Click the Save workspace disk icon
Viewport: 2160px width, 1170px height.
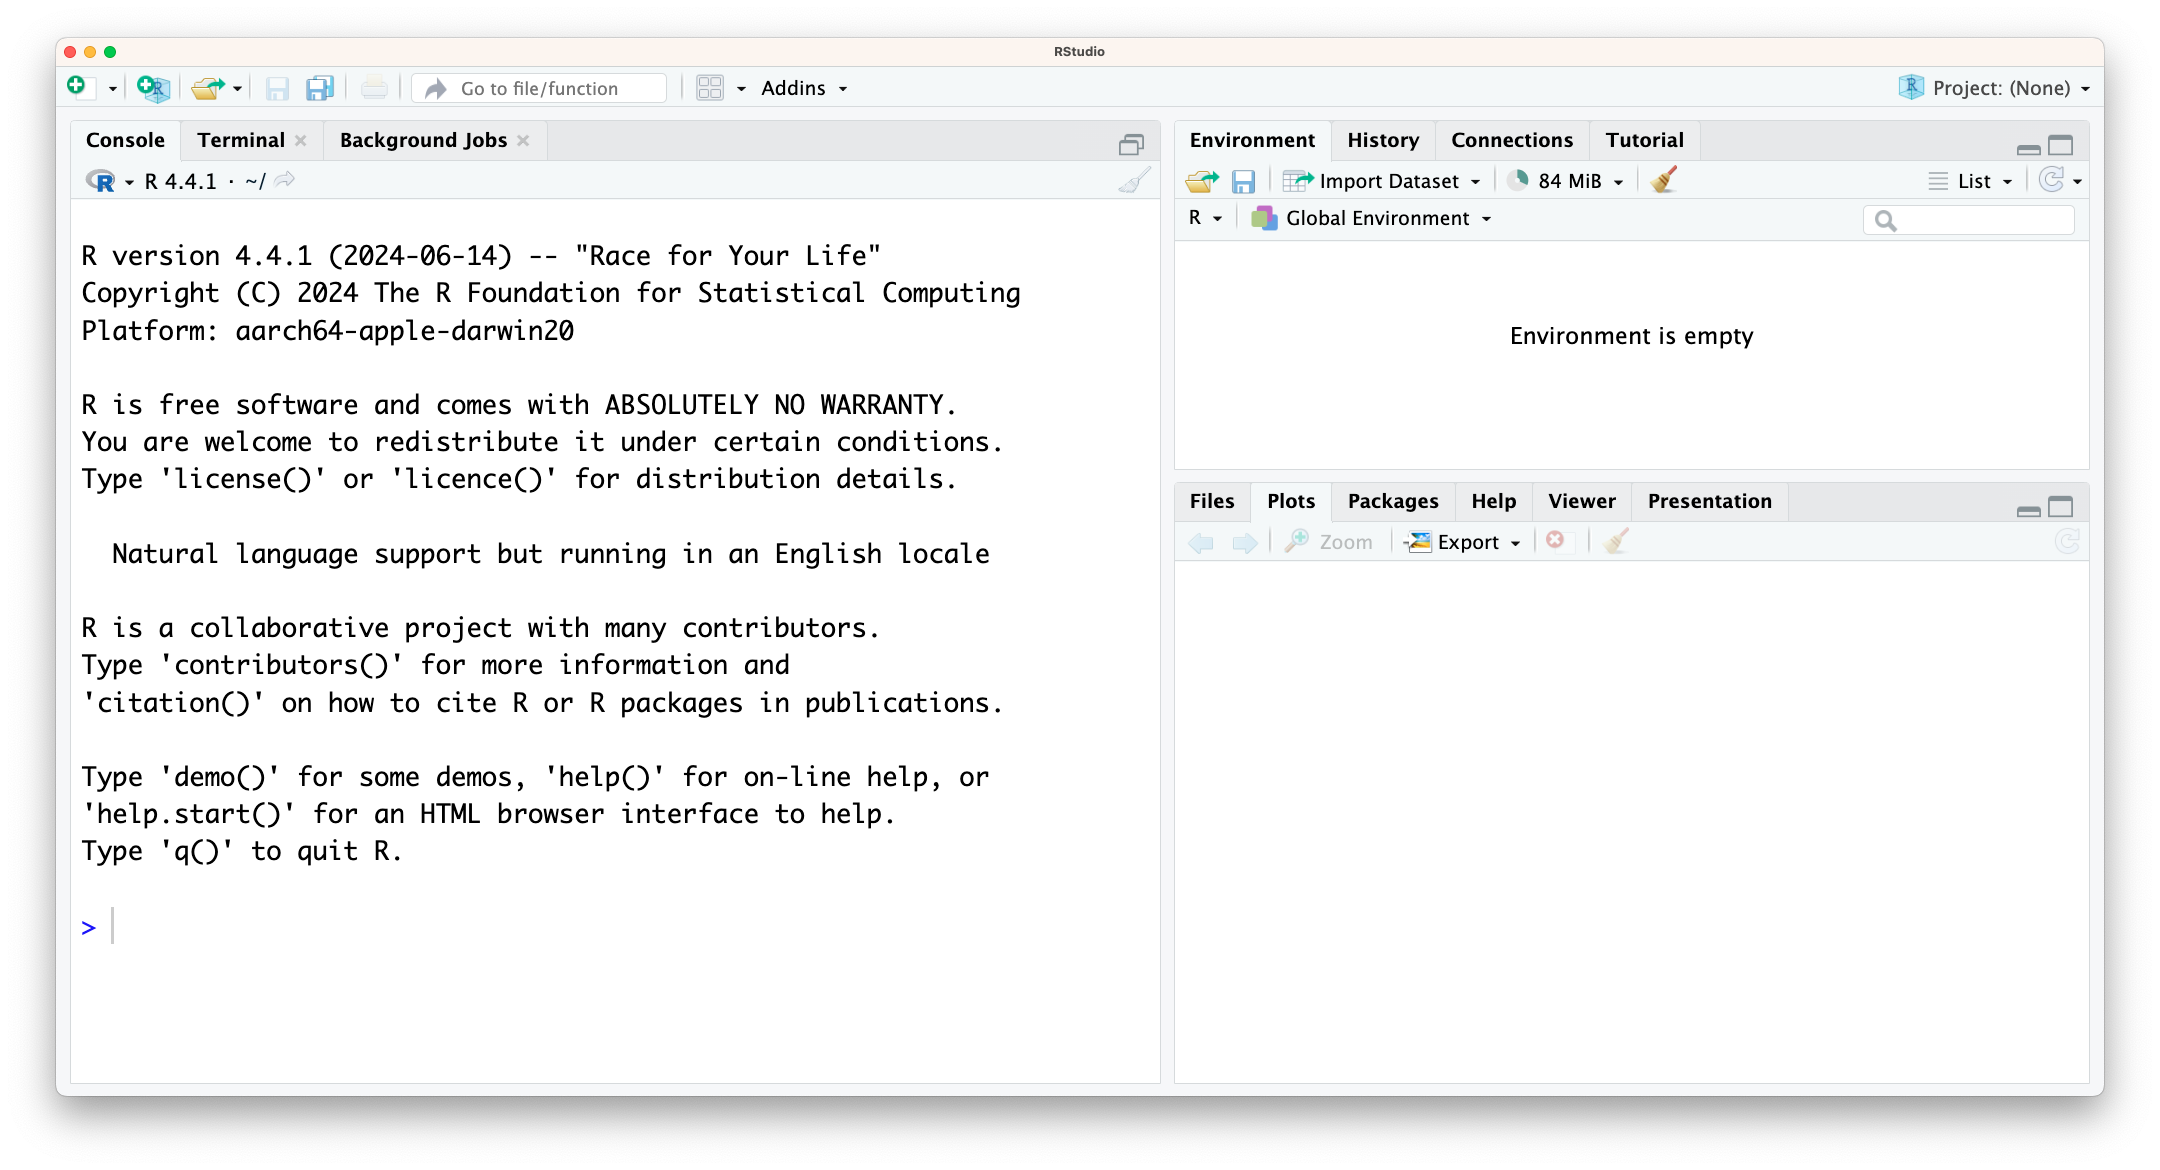coord(1243,181)
